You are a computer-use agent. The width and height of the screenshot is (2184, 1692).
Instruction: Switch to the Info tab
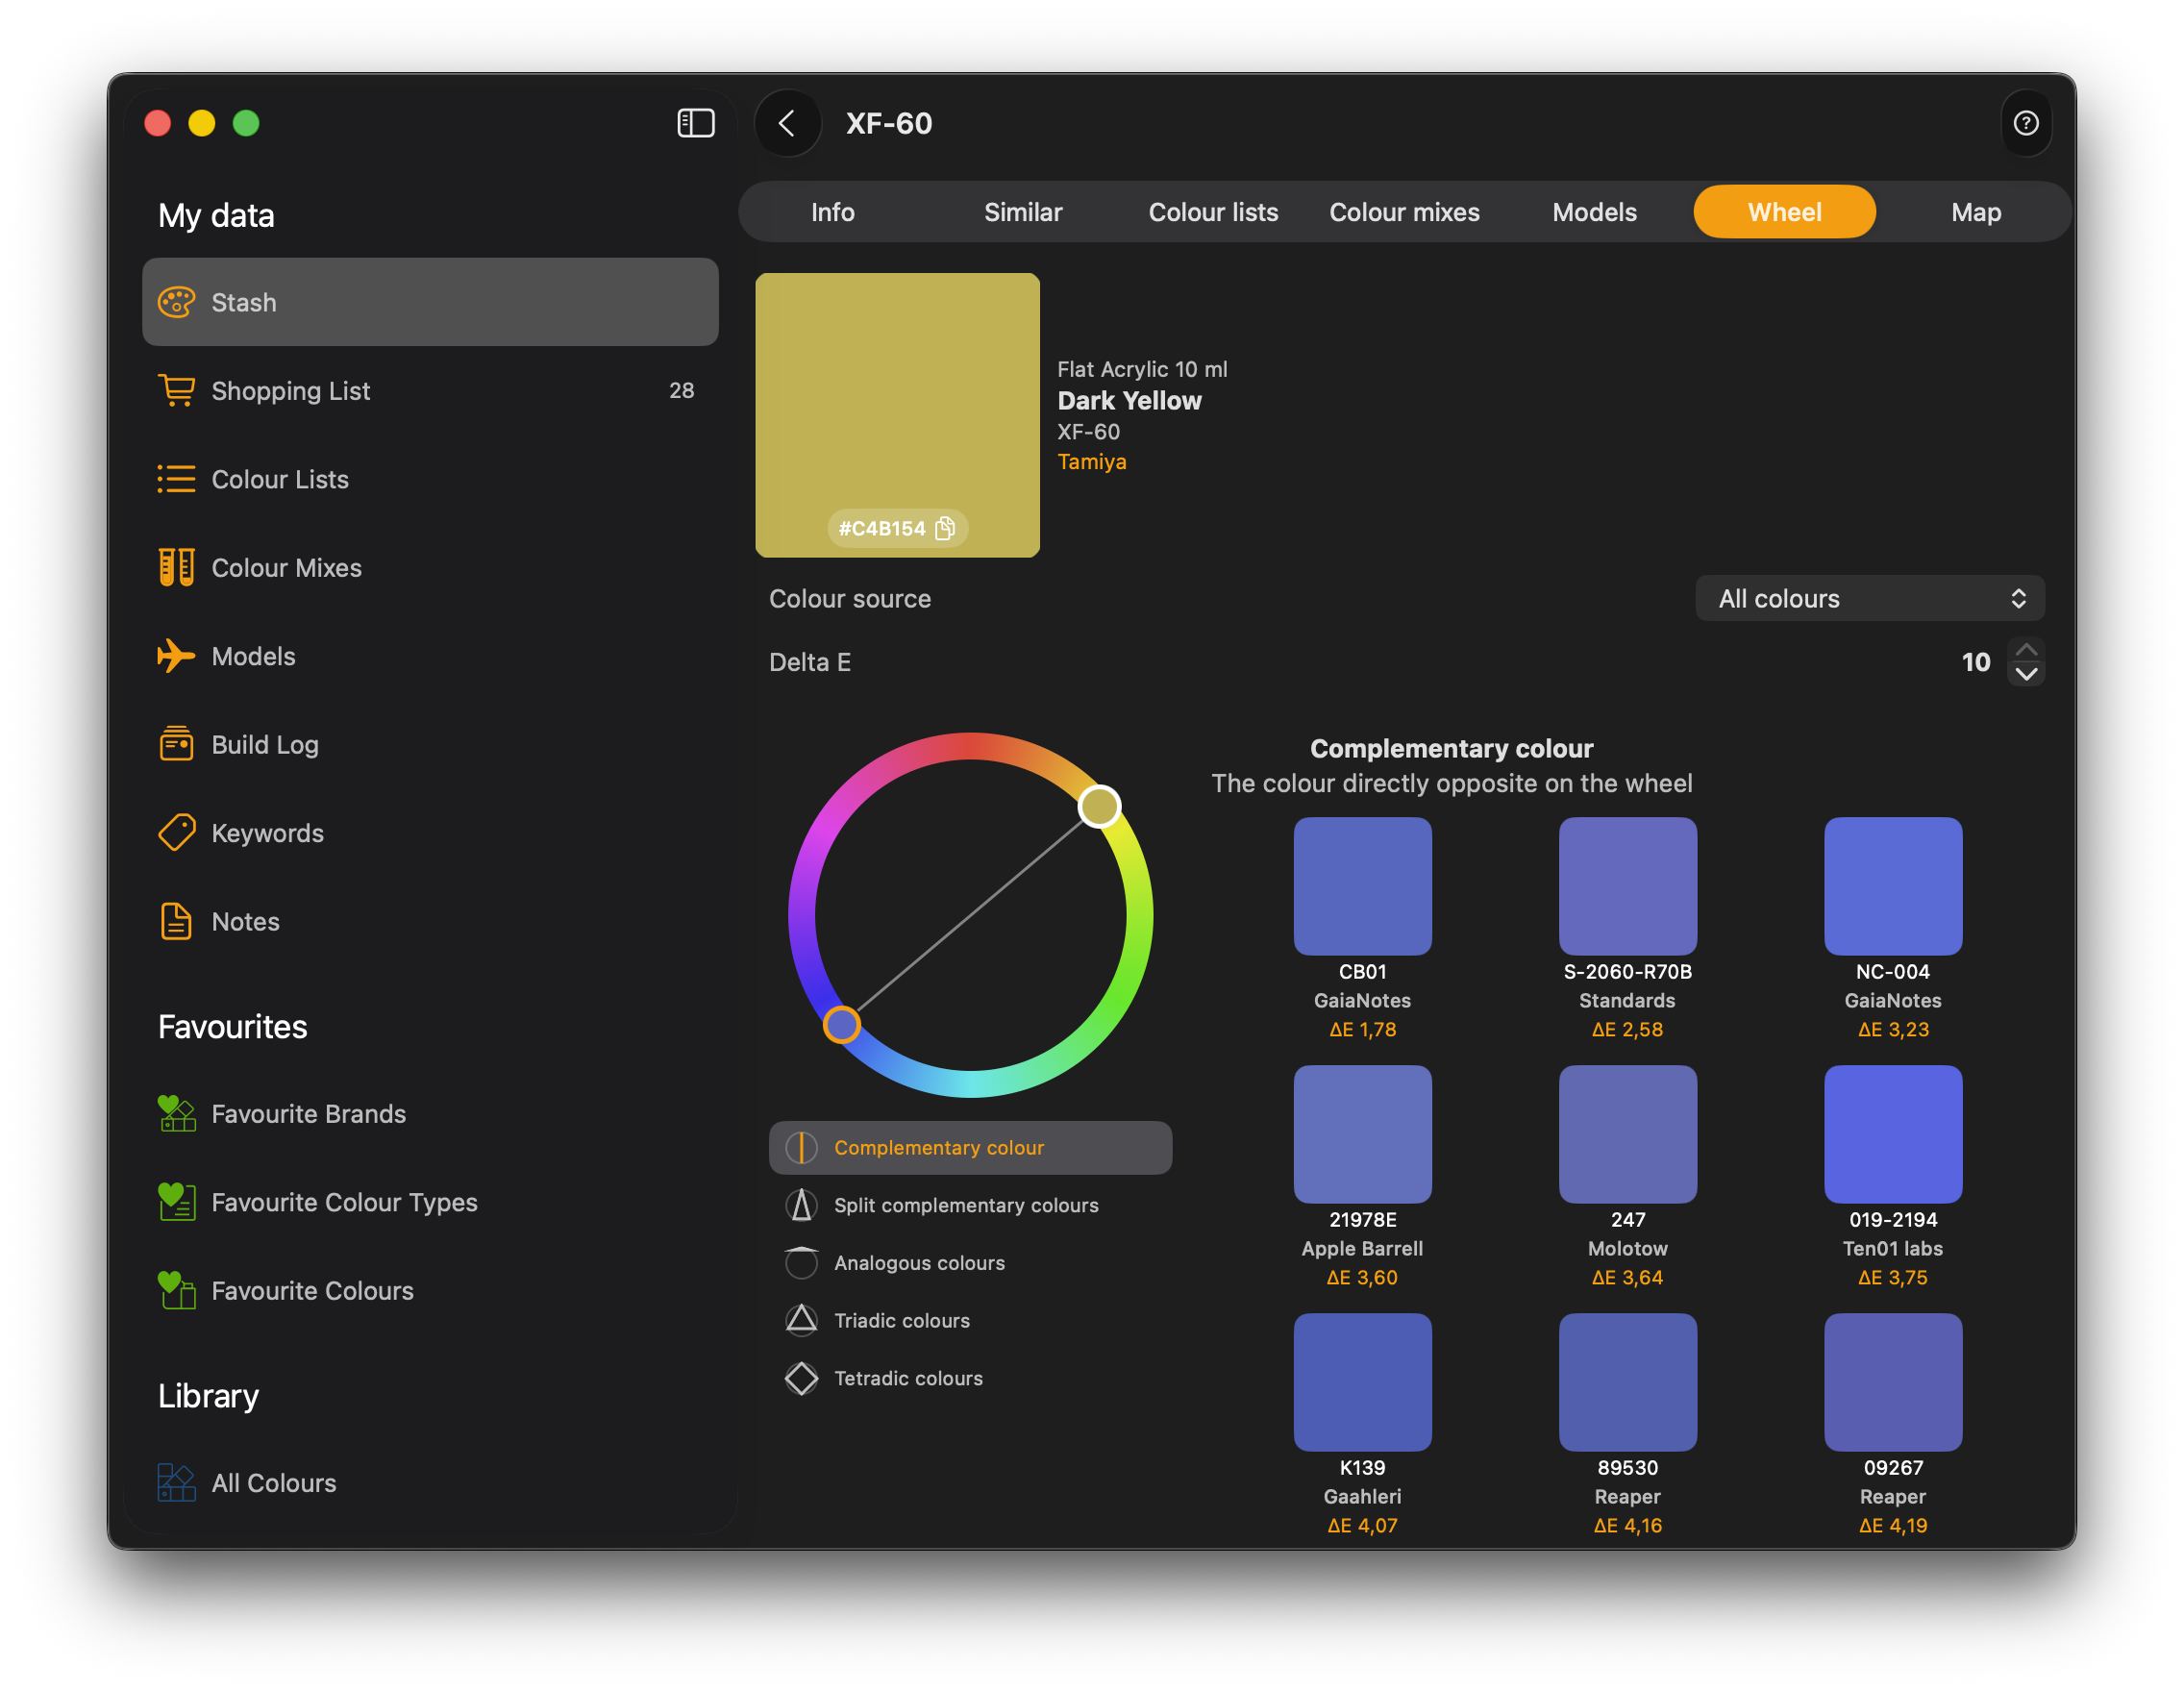click(832, 212)
